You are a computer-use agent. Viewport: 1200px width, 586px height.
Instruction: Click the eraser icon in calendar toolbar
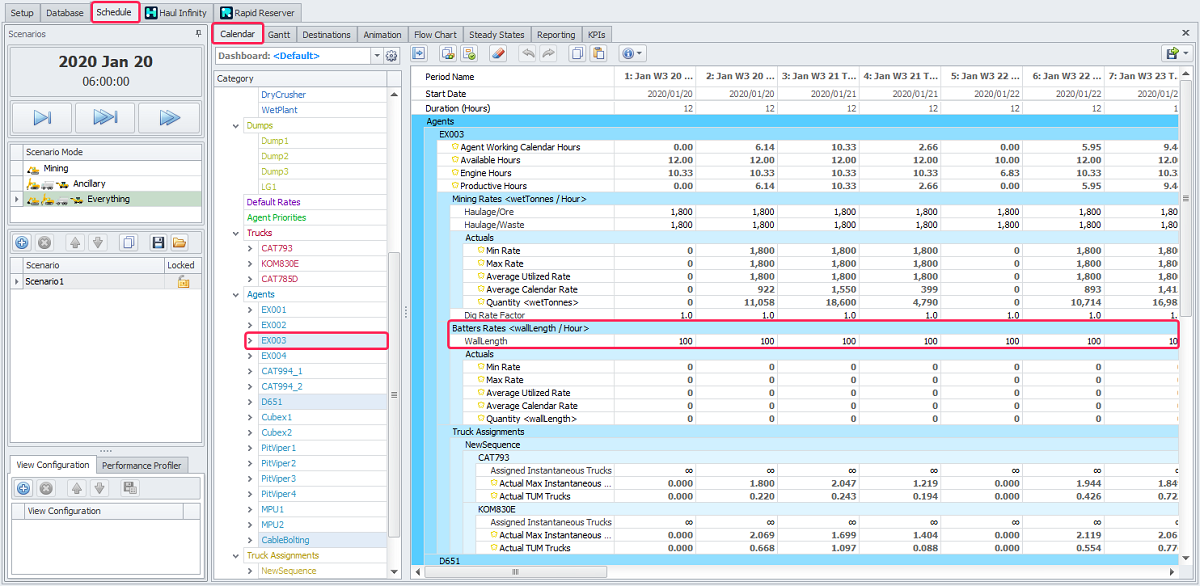pyautogui.click(x=499, y=54)
